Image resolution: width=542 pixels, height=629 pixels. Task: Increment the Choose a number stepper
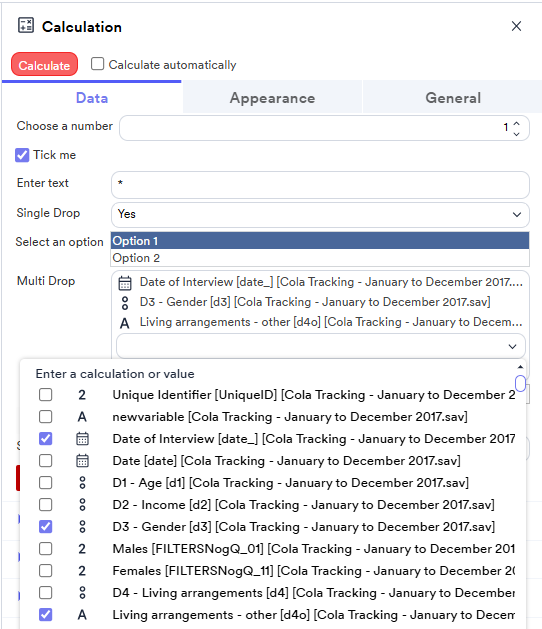pos(517,124)
